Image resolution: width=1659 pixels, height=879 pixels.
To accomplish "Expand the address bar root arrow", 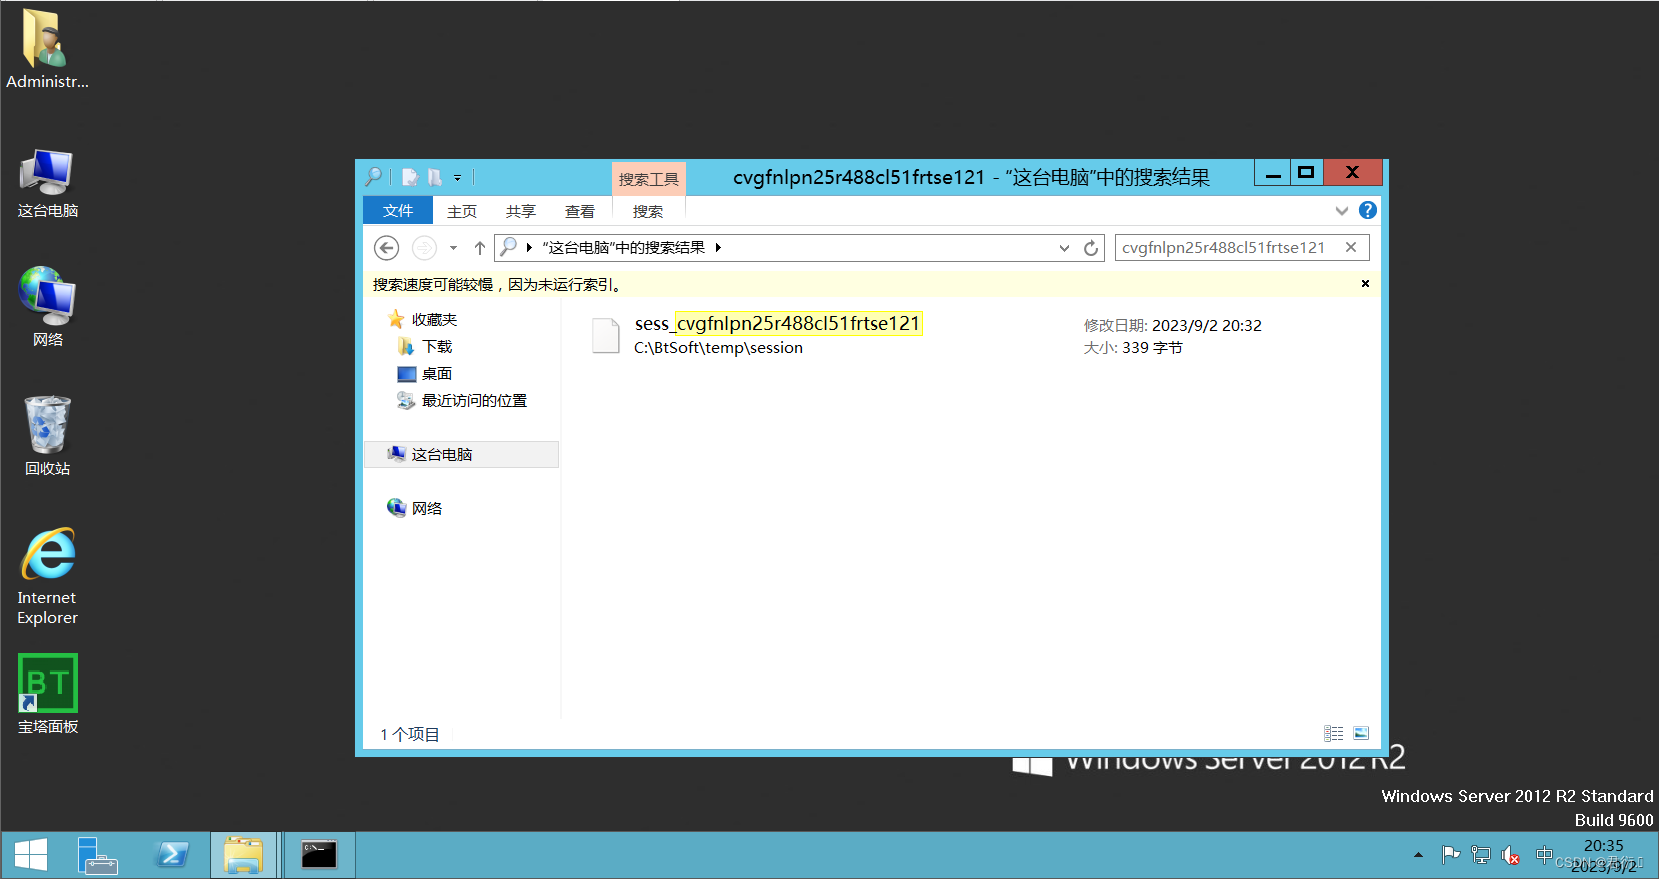I will [x=529, y=247].
